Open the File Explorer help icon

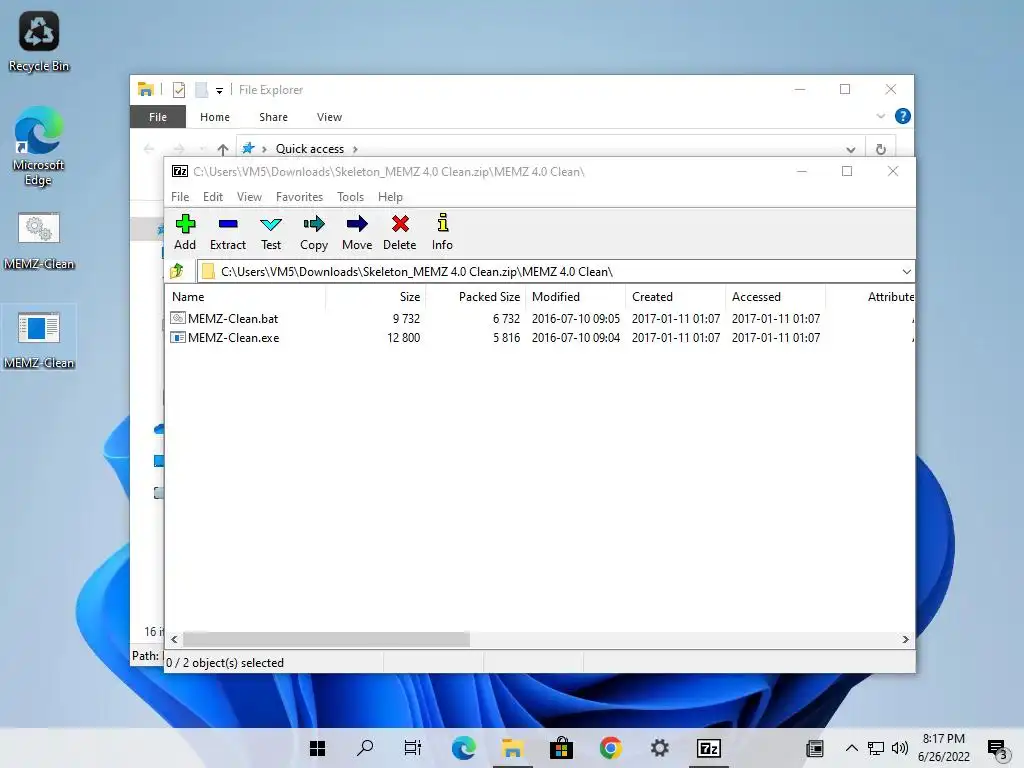[x=903, y=116]
